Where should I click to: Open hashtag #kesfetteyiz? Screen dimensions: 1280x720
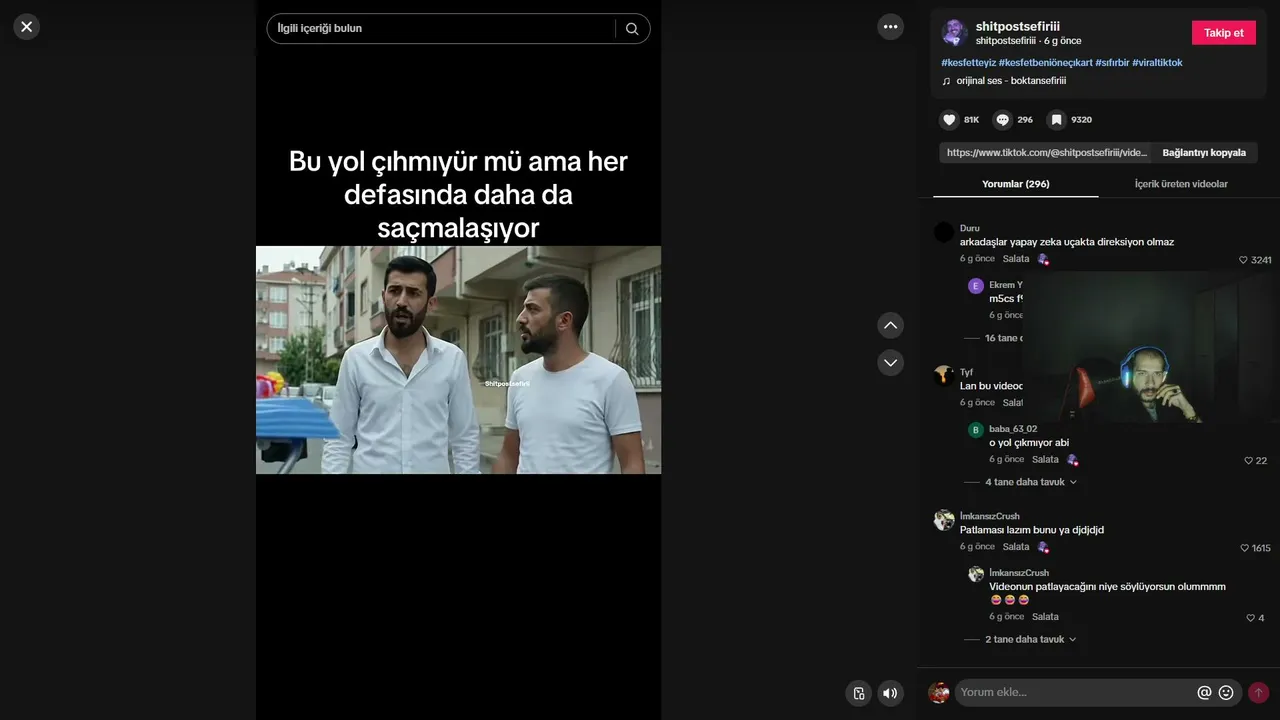[968, 63]
